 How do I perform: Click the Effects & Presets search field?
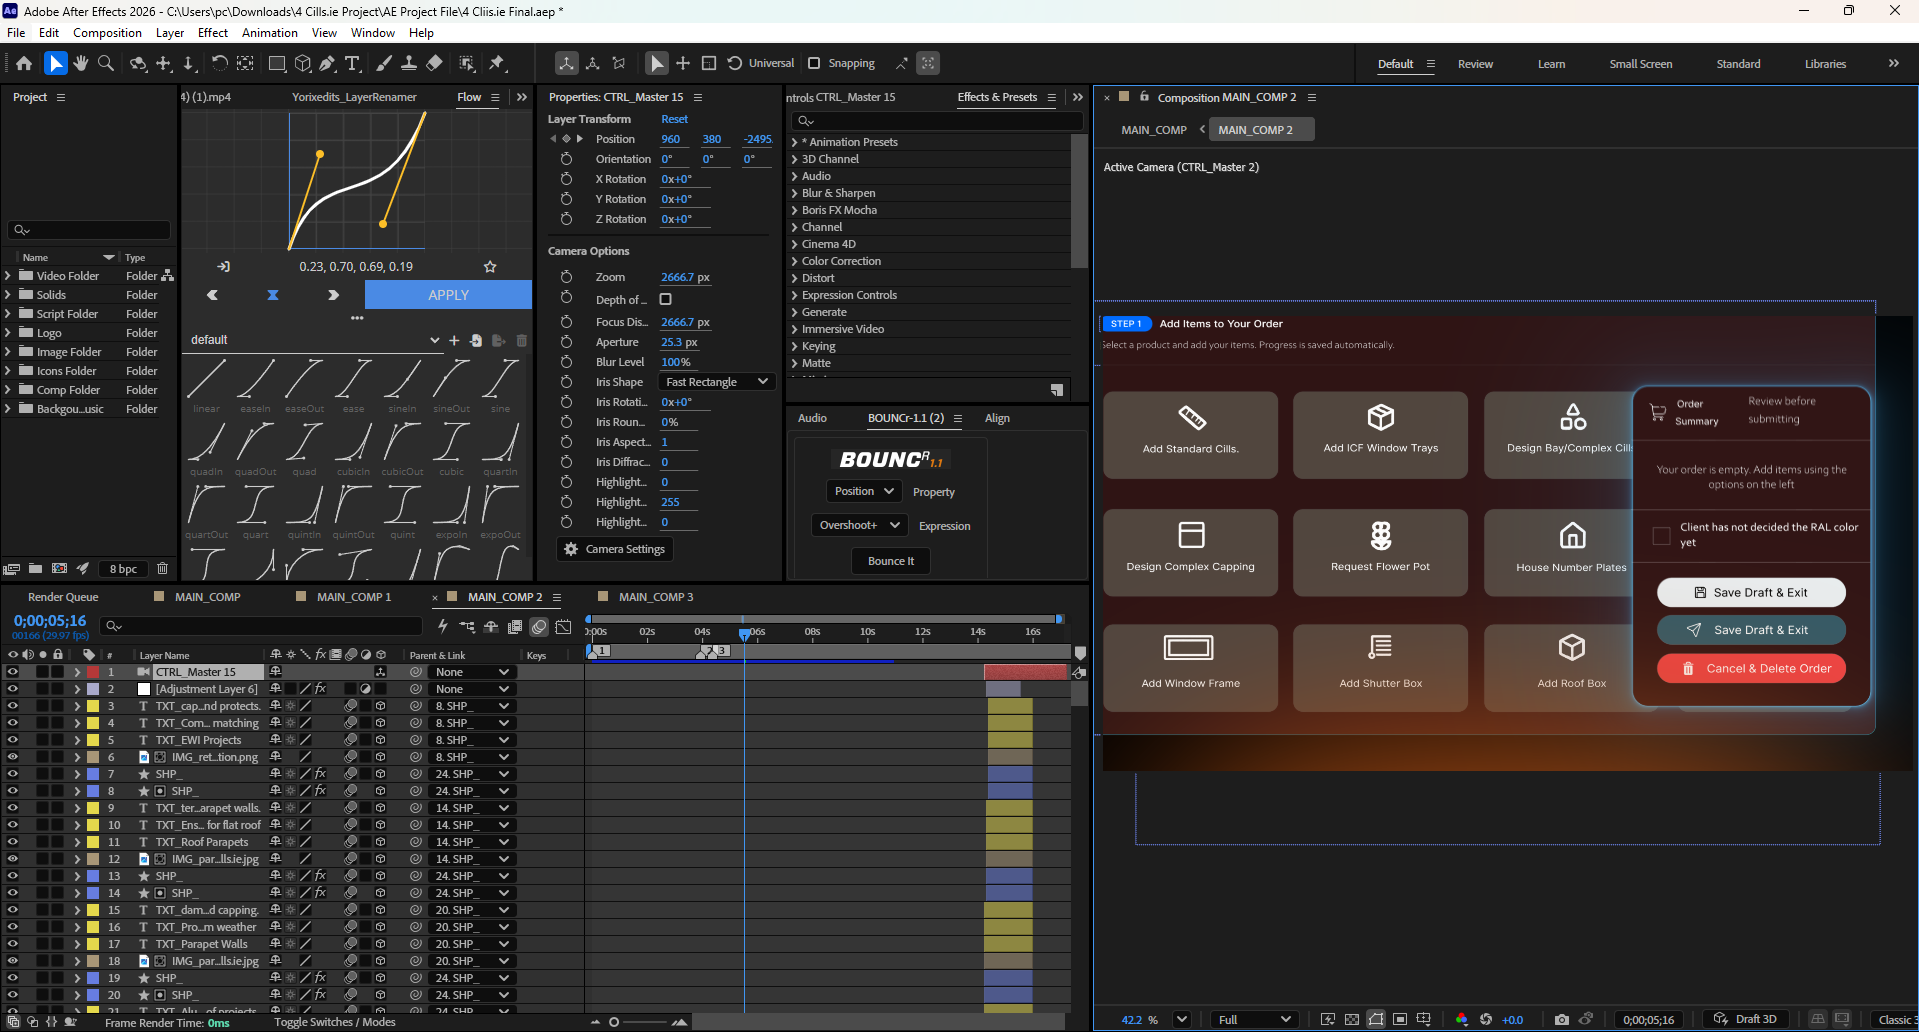937,121
